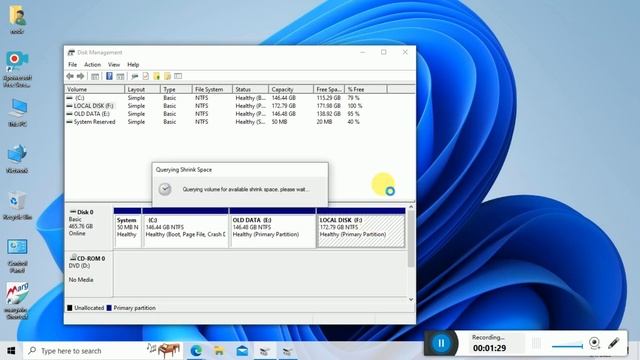This screenshot has width=640, height=360.
Task: Sort by the Layout column header
Action: [142, 89]
